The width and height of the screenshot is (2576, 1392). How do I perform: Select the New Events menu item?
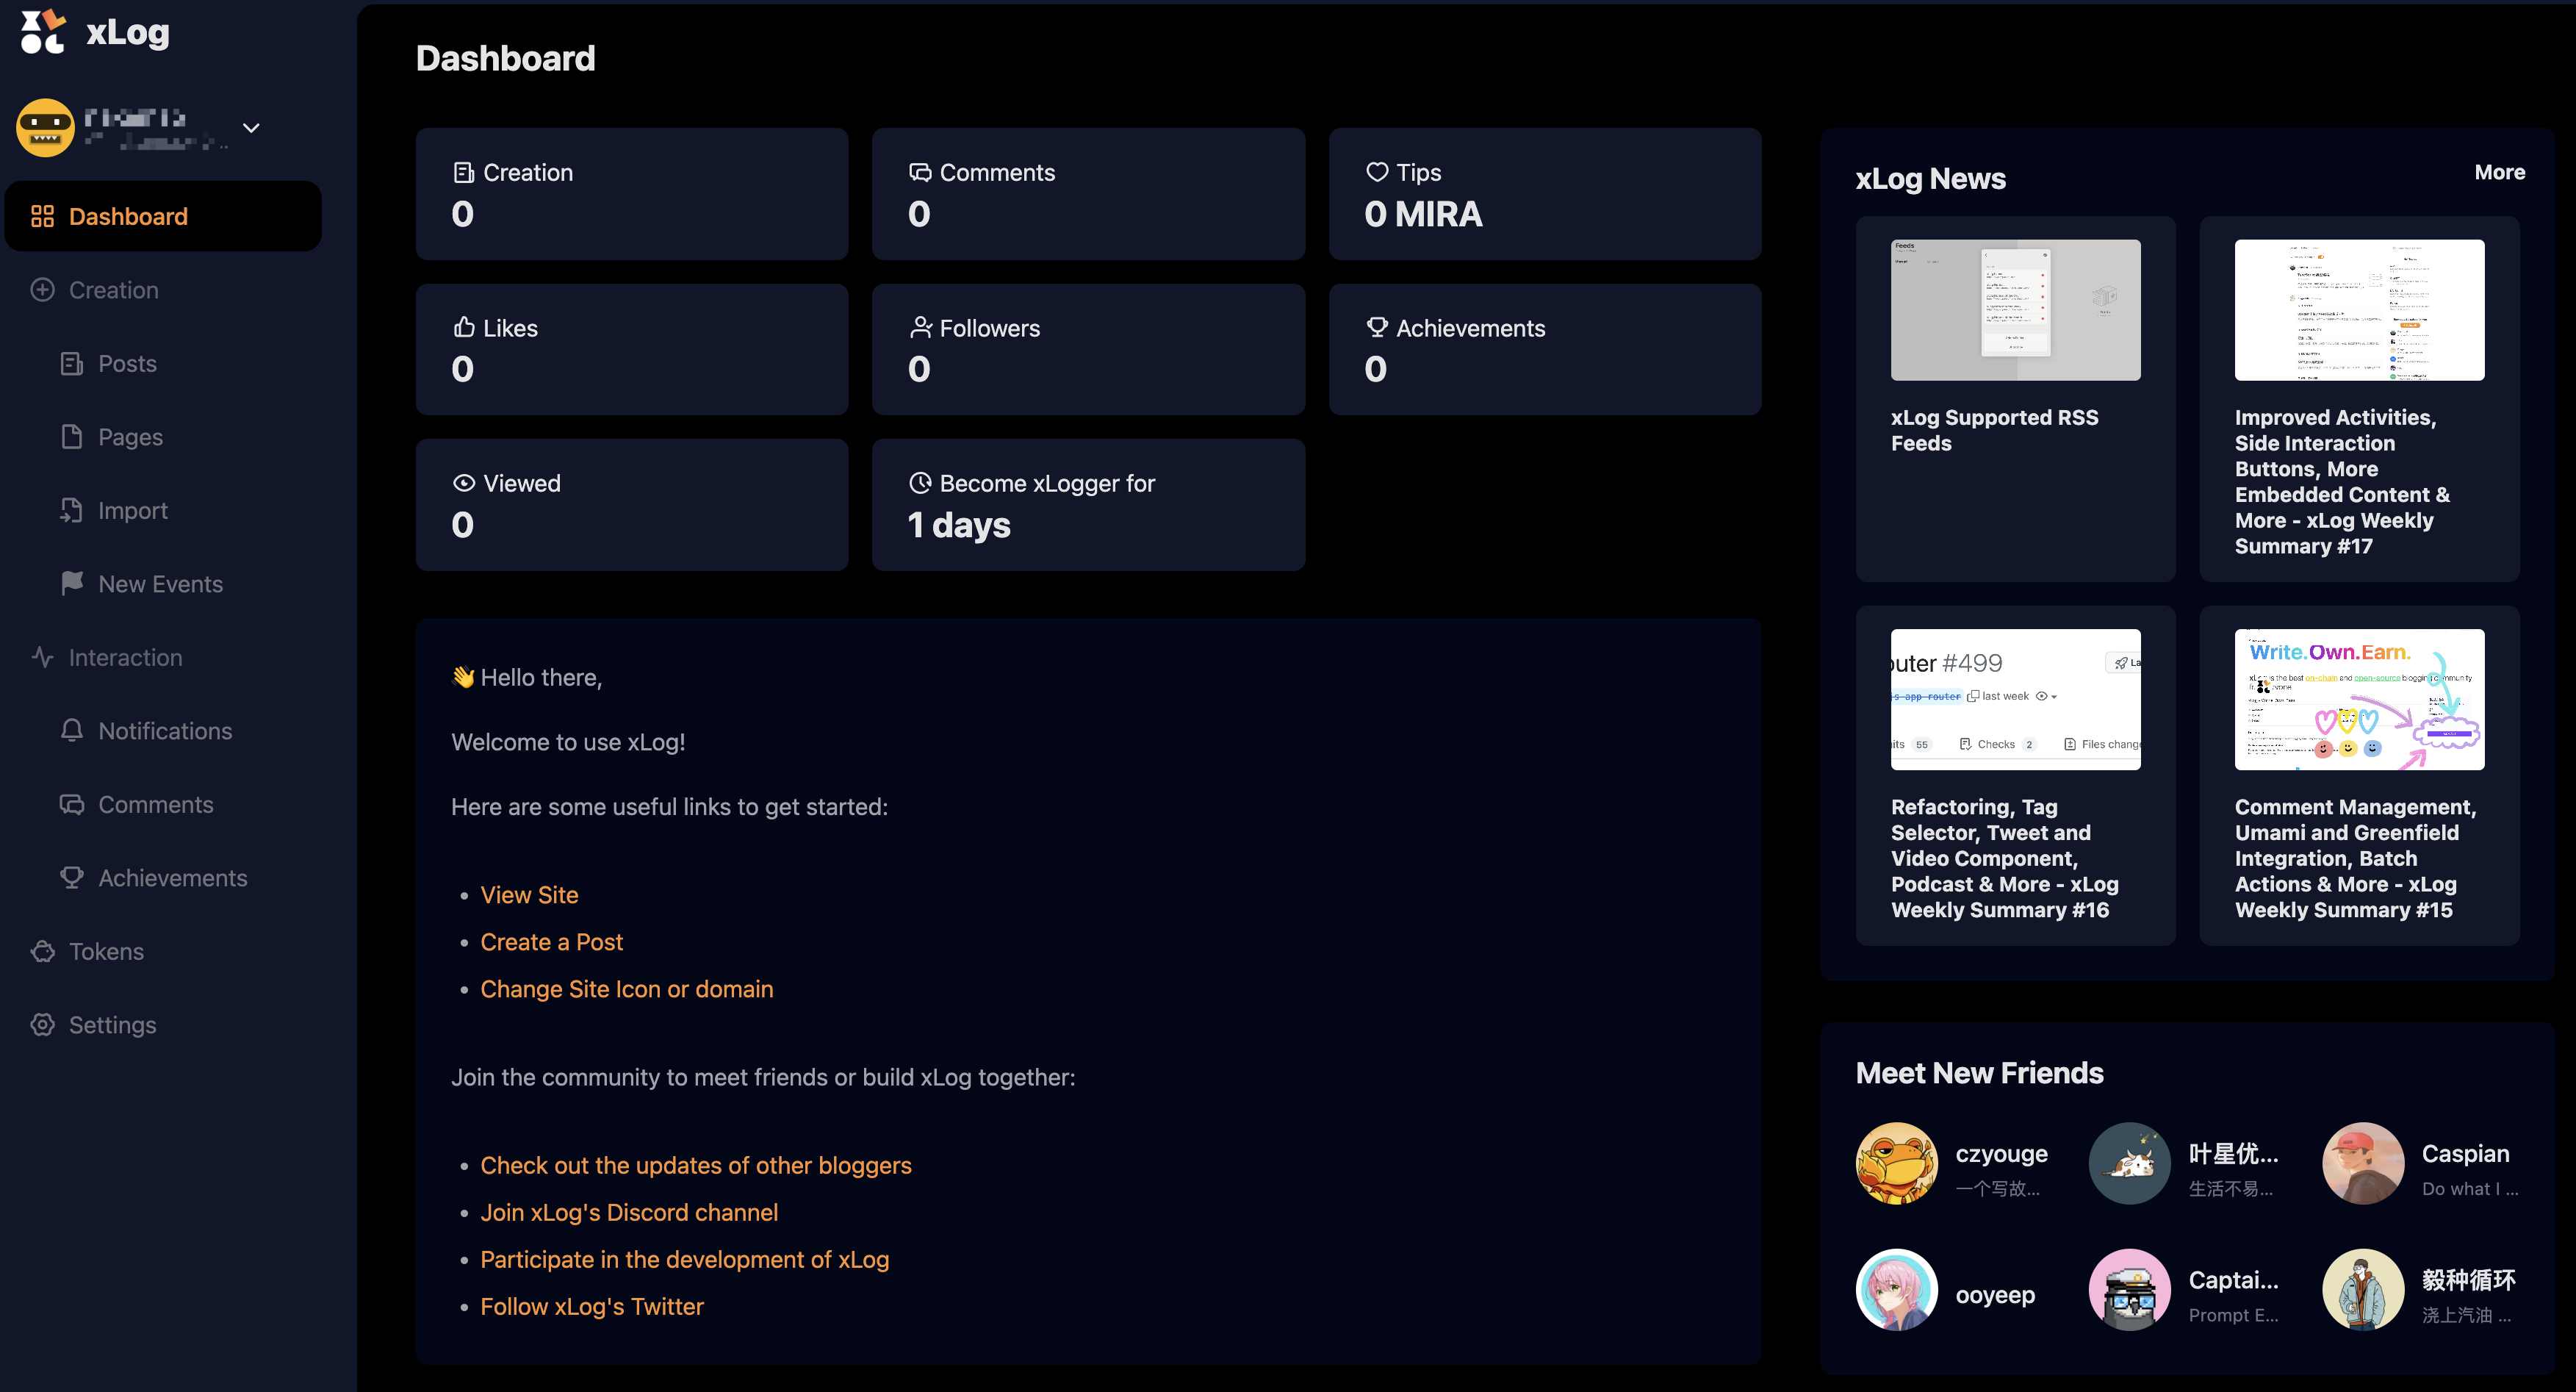point(159,584)
